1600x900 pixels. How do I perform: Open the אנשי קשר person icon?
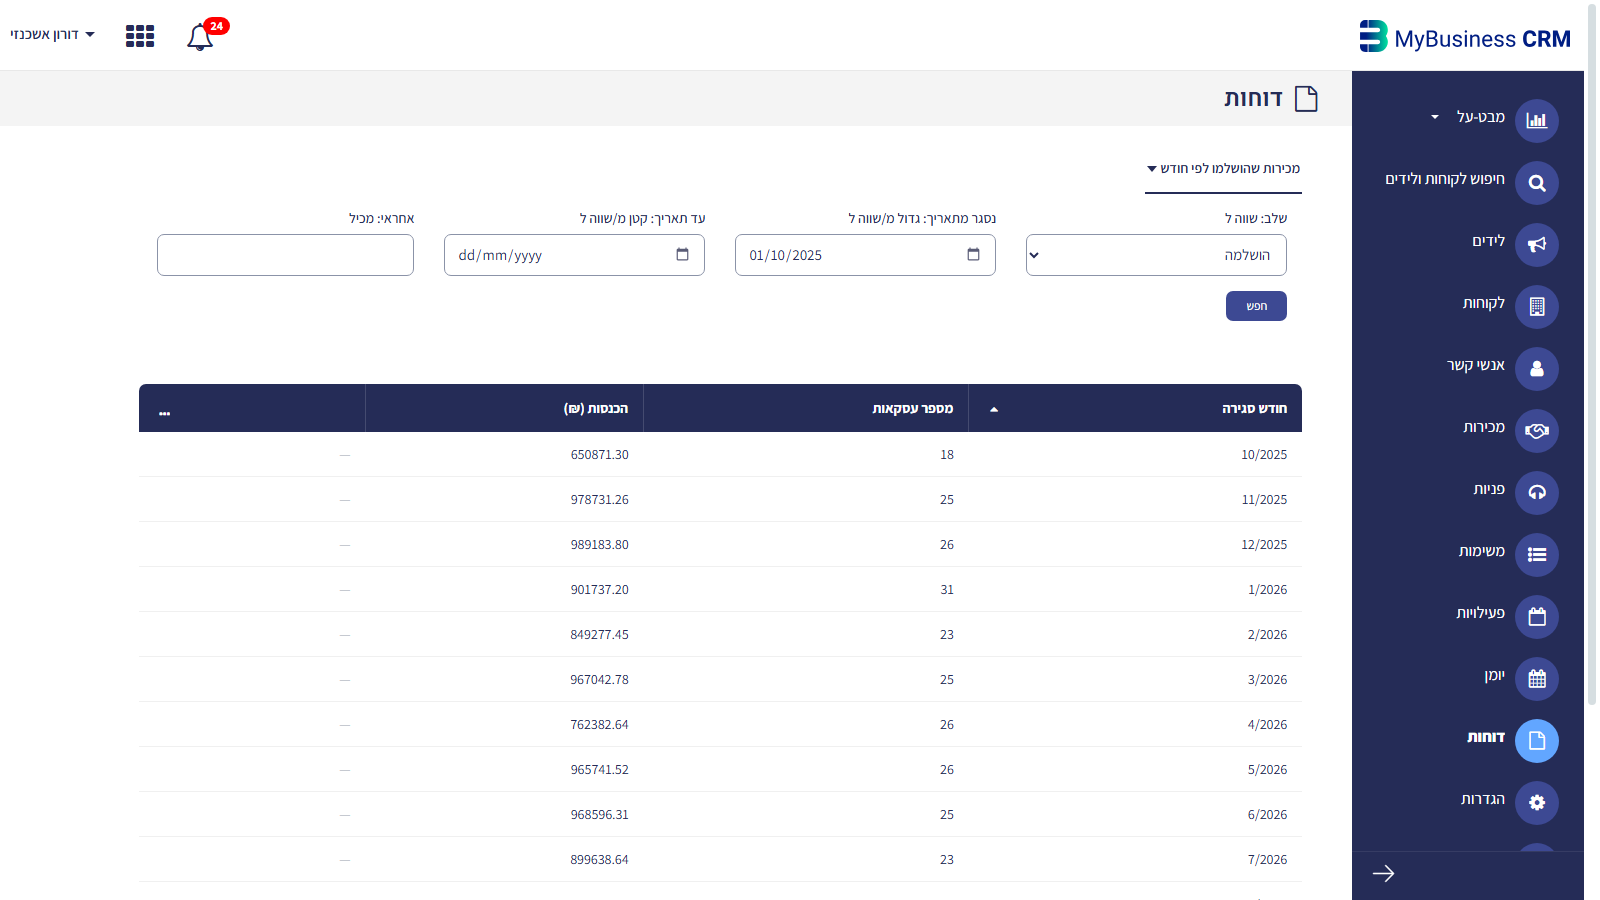(x=1537, y=369)
